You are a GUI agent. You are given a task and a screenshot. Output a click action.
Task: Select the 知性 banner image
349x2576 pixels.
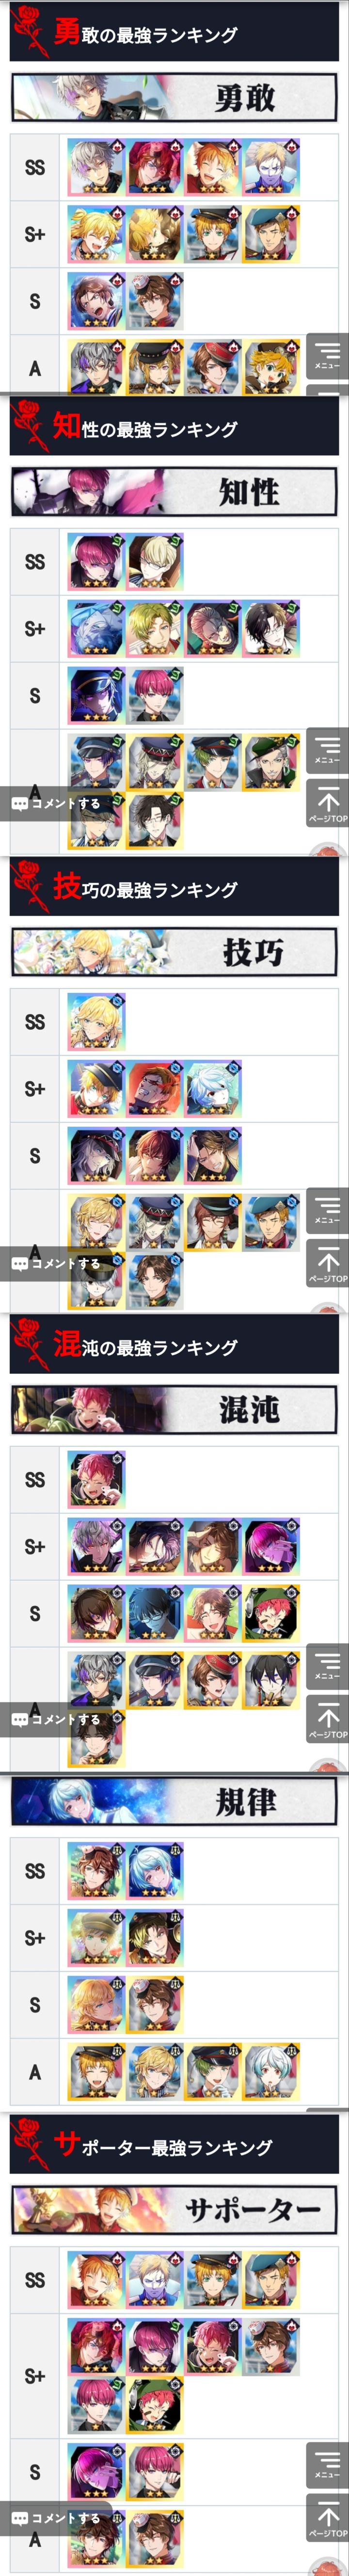coord(174,492)
